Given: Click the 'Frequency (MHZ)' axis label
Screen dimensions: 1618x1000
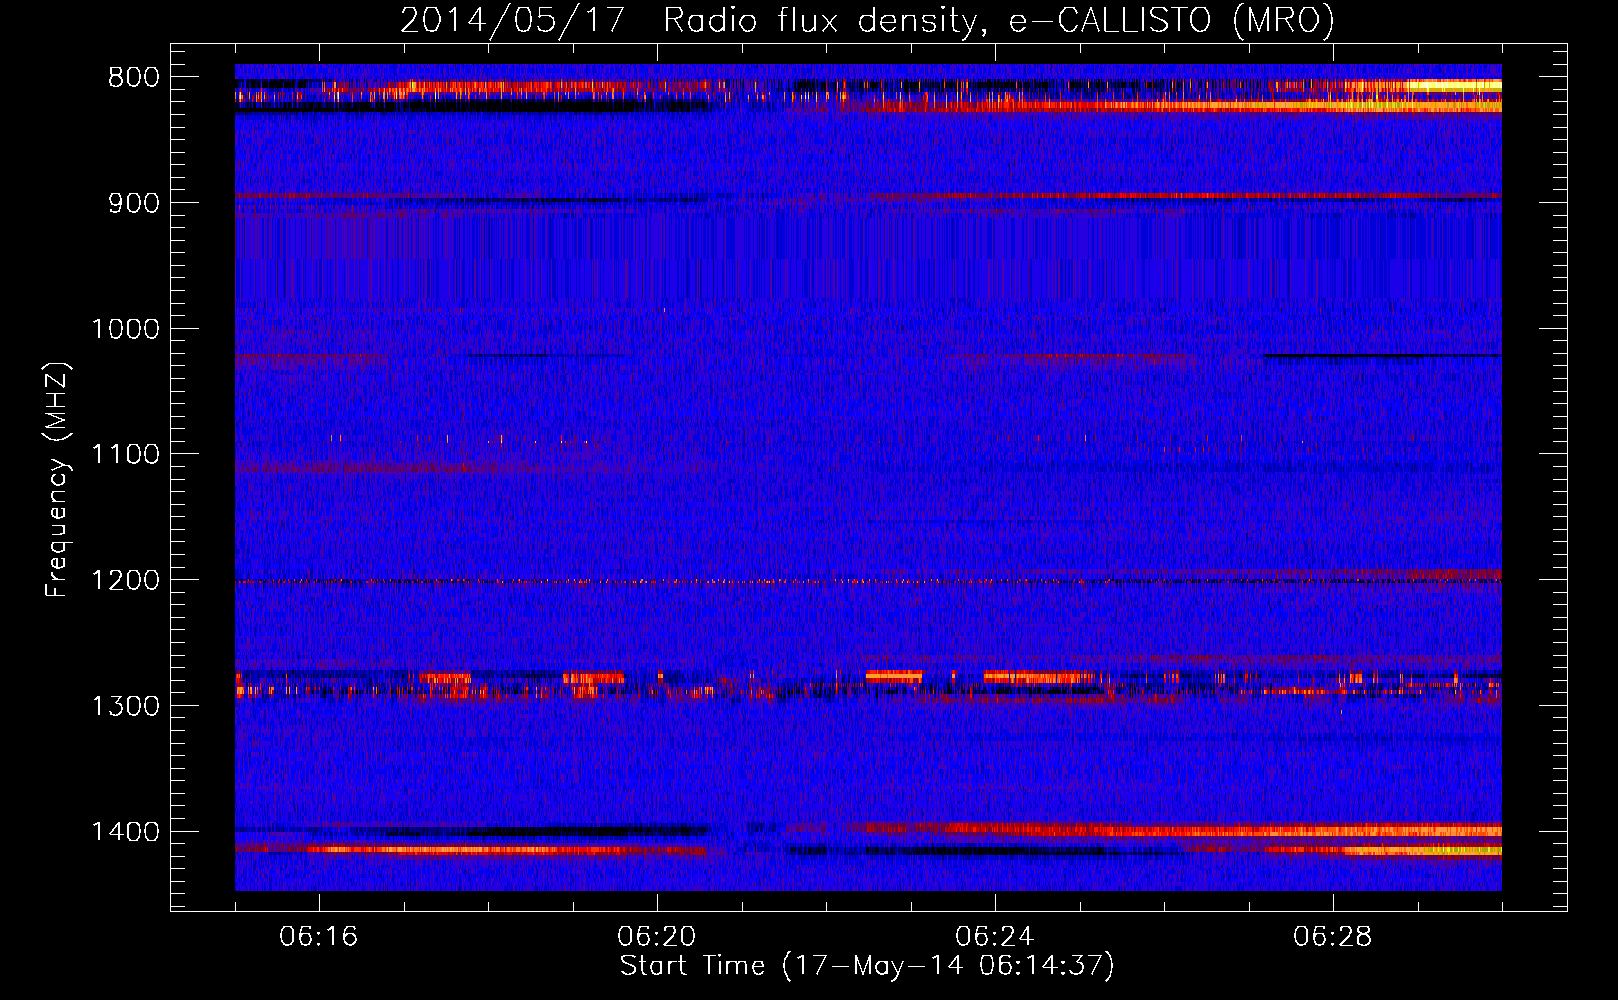Looking at the screenshot, I should coord(58,479).
